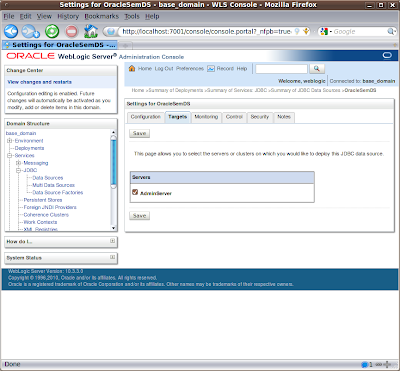The image size is (400, 371).
Task: Open the Firefox File menu
Action: tap(9, 16)
